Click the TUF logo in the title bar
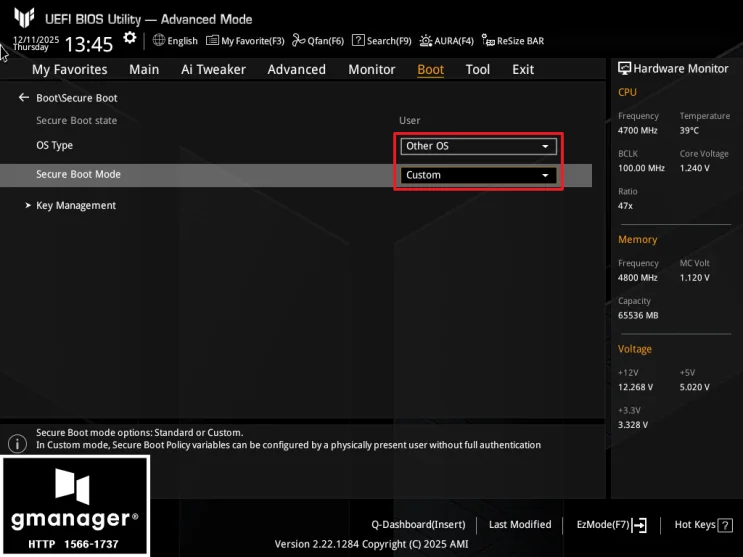Screen dimensions: 743x557 click(x=24, y=18)
